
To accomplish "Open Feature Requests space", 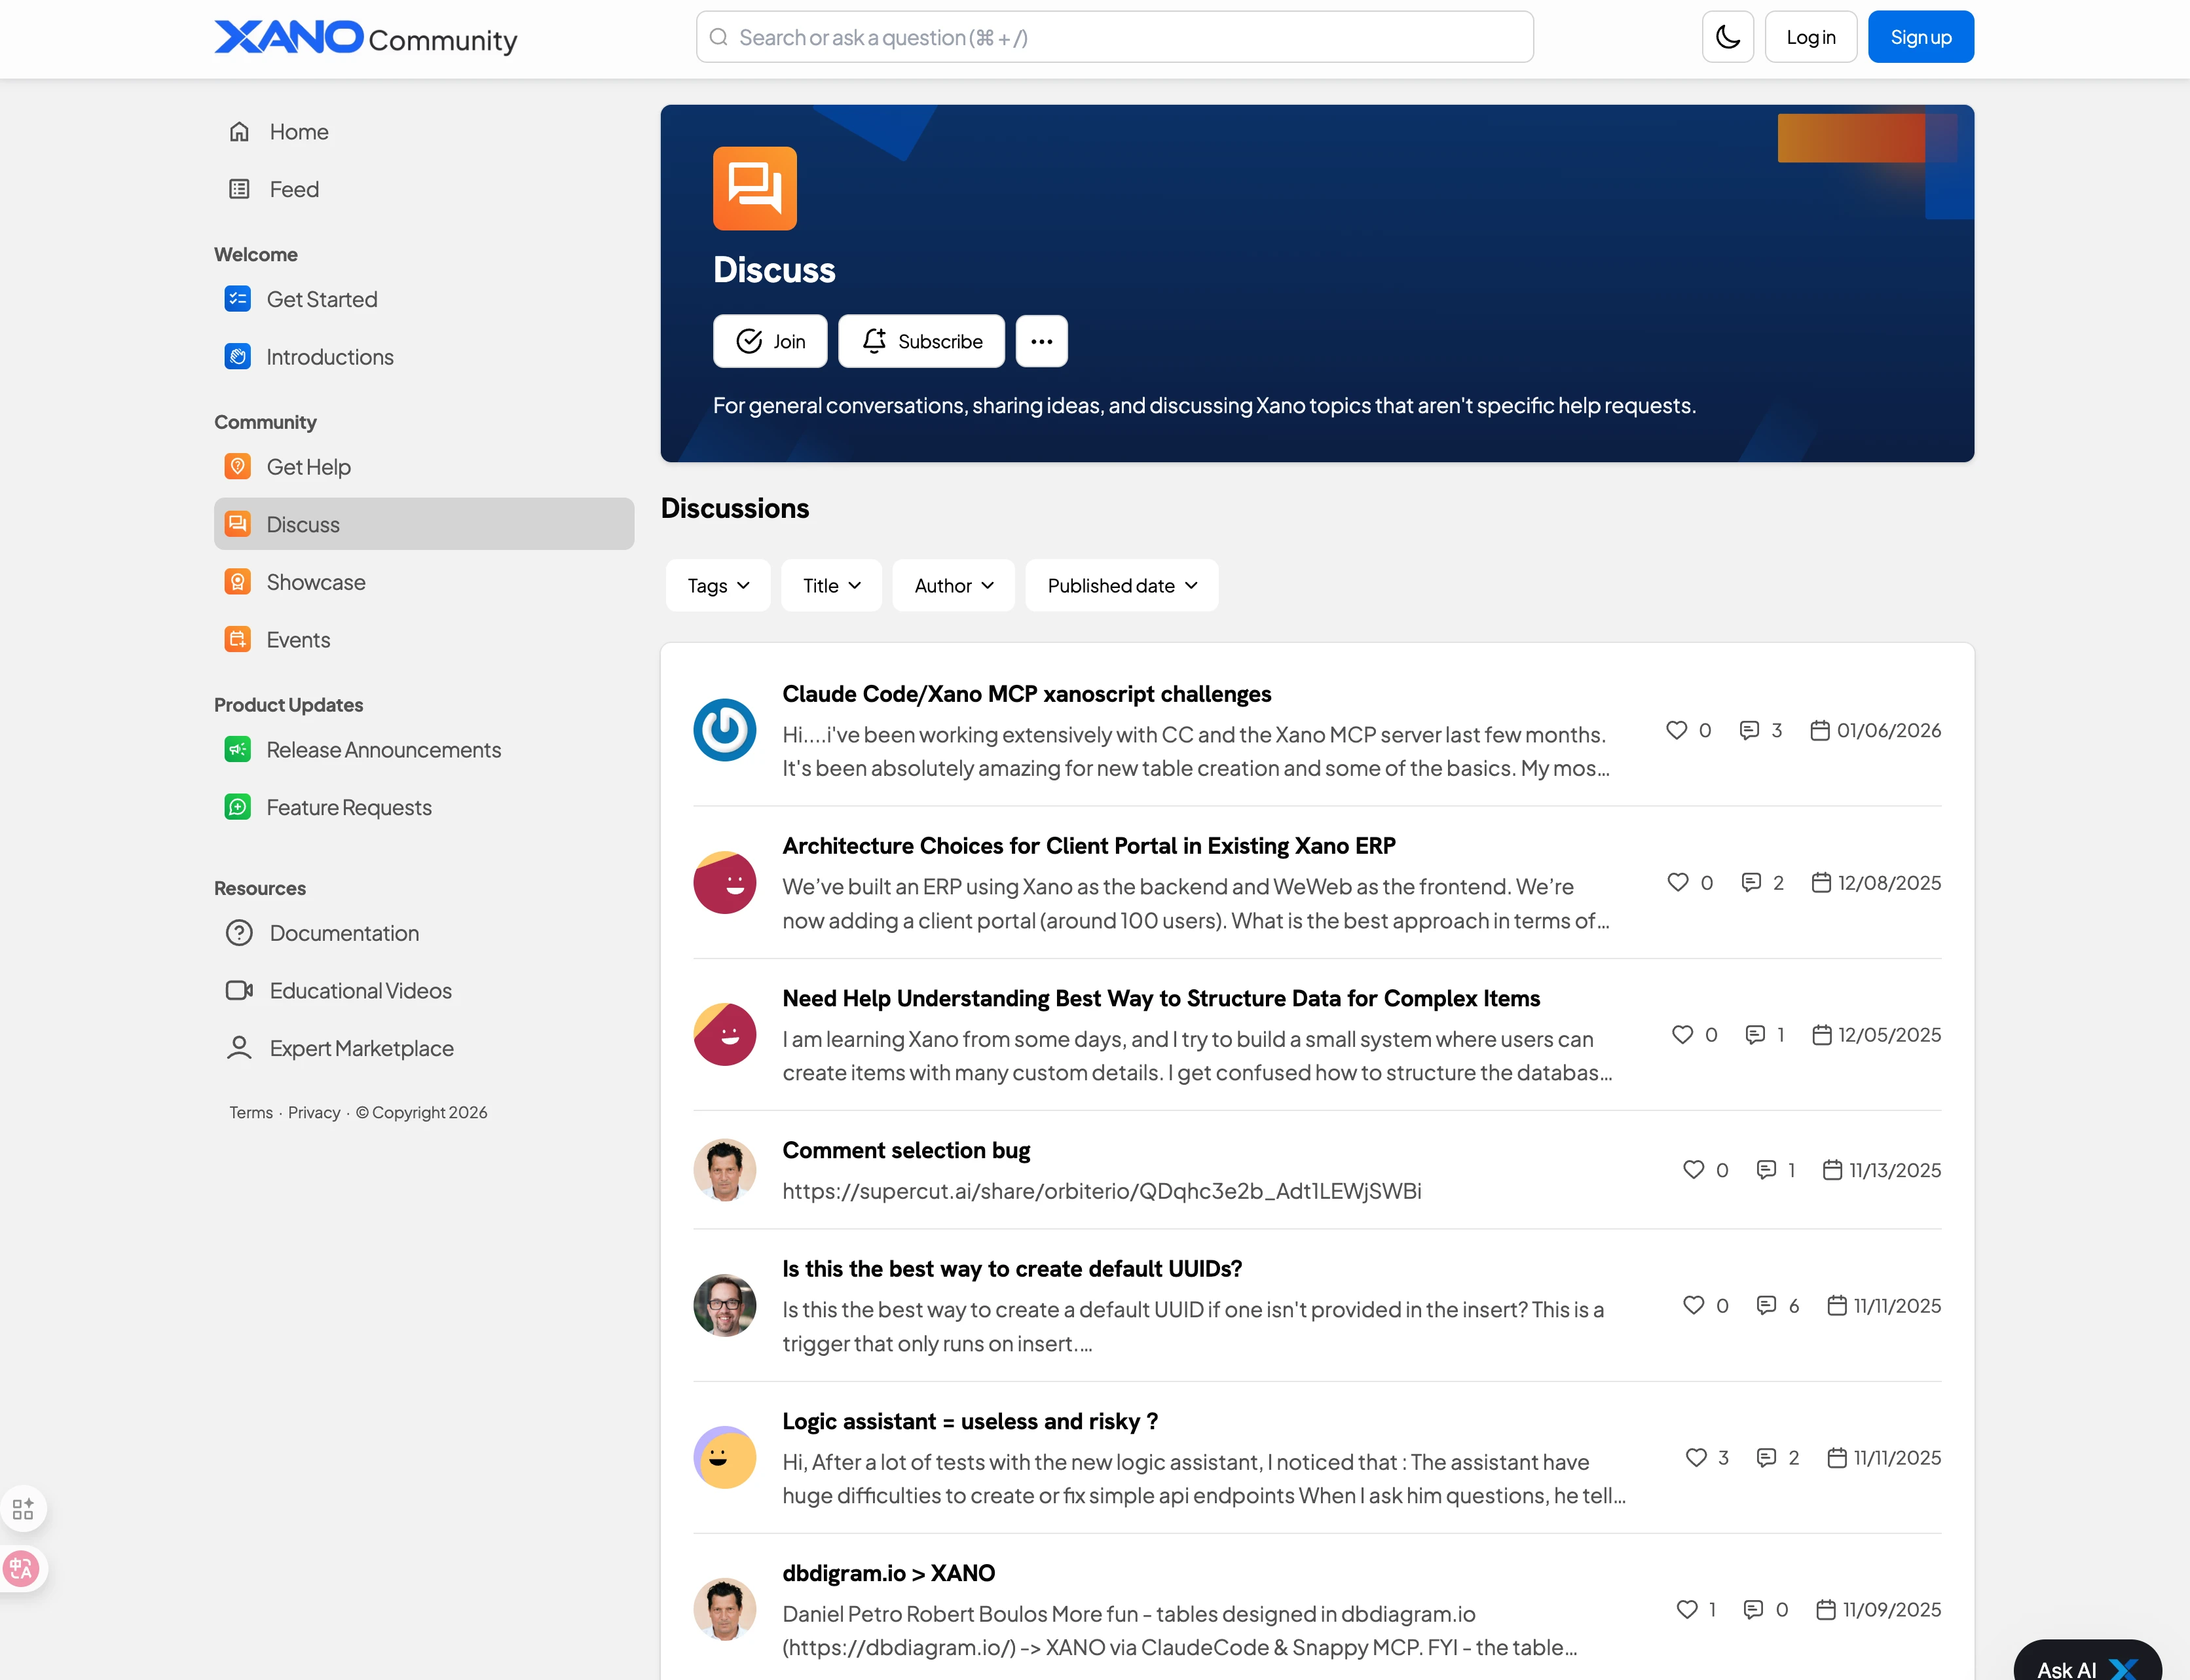I will pos(348,807).
